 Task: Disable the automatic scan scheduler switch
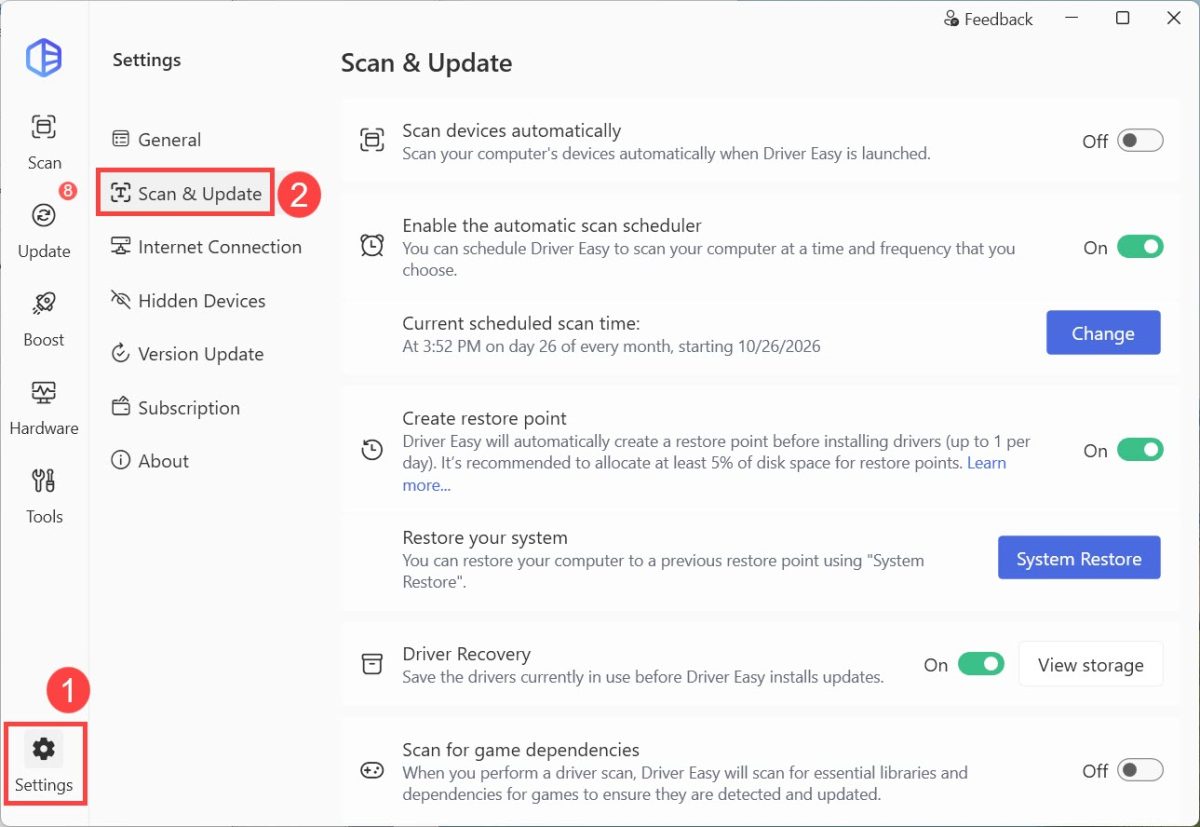[x=1140, y=247]
